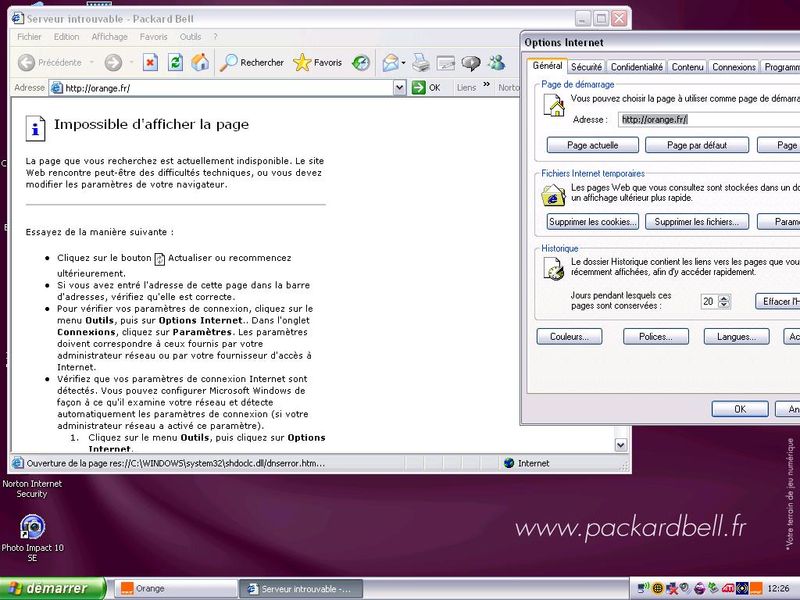Click the Stop loading toolbar icon
The width and height of the screenshot is (800, 600).
click(151, 62)
